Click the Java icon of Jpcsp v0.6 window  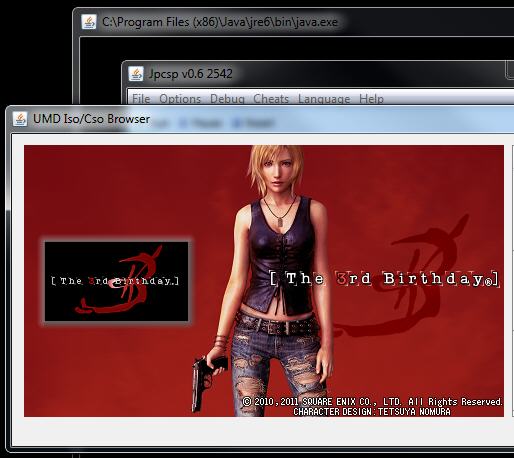pyautogui.click(x=136, y=74)
